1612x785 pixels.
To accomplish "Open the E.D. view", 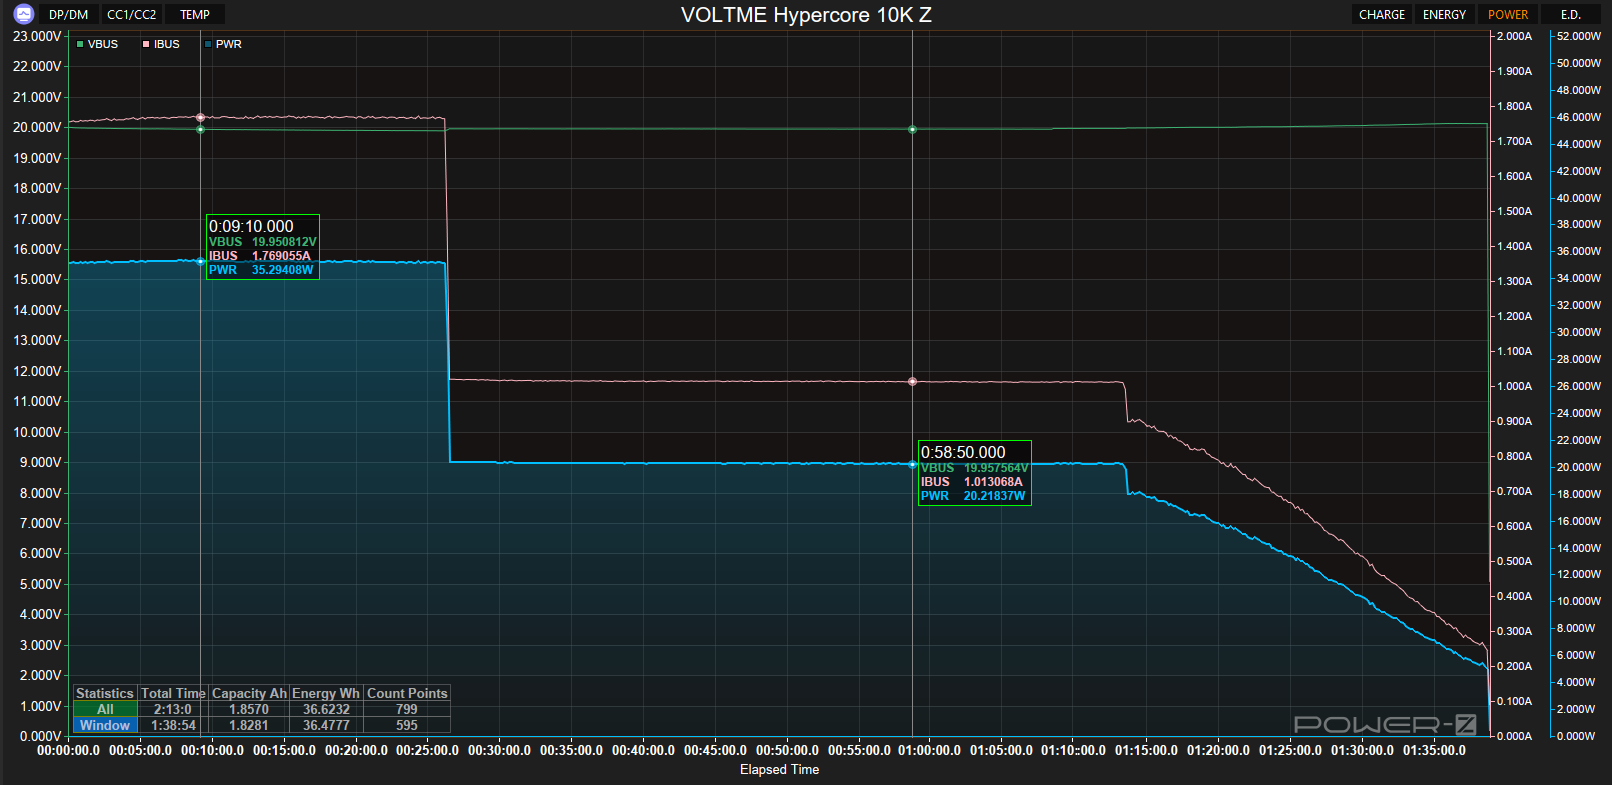I will [x=1571, y=14].
